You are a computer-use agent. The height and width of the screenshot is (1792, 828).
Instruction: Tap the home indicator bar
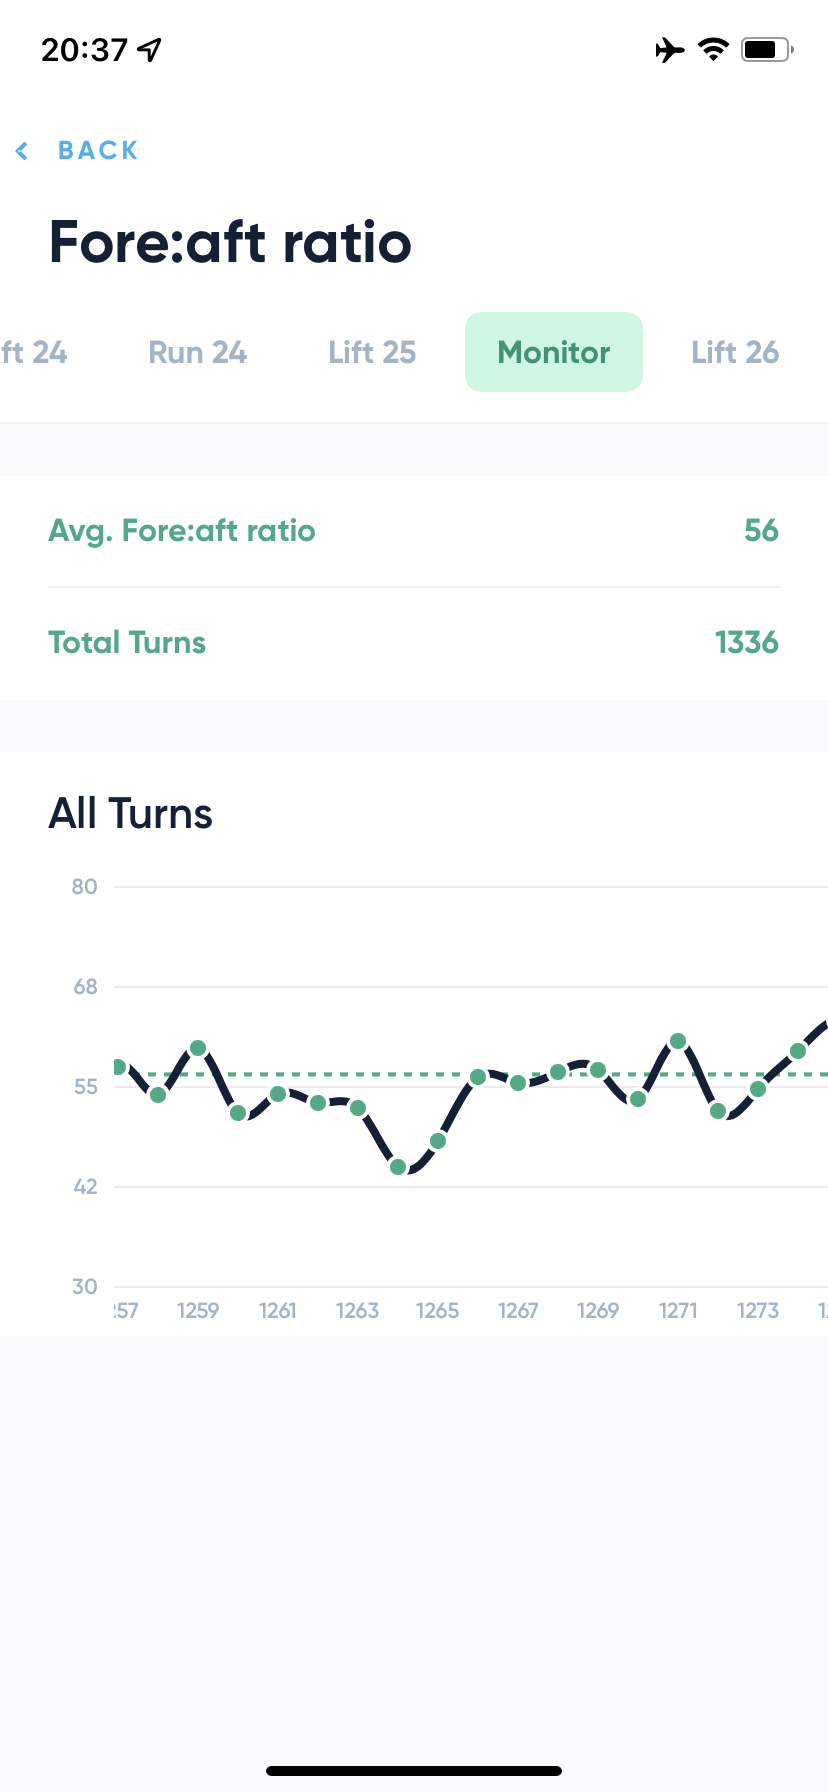414,1770
